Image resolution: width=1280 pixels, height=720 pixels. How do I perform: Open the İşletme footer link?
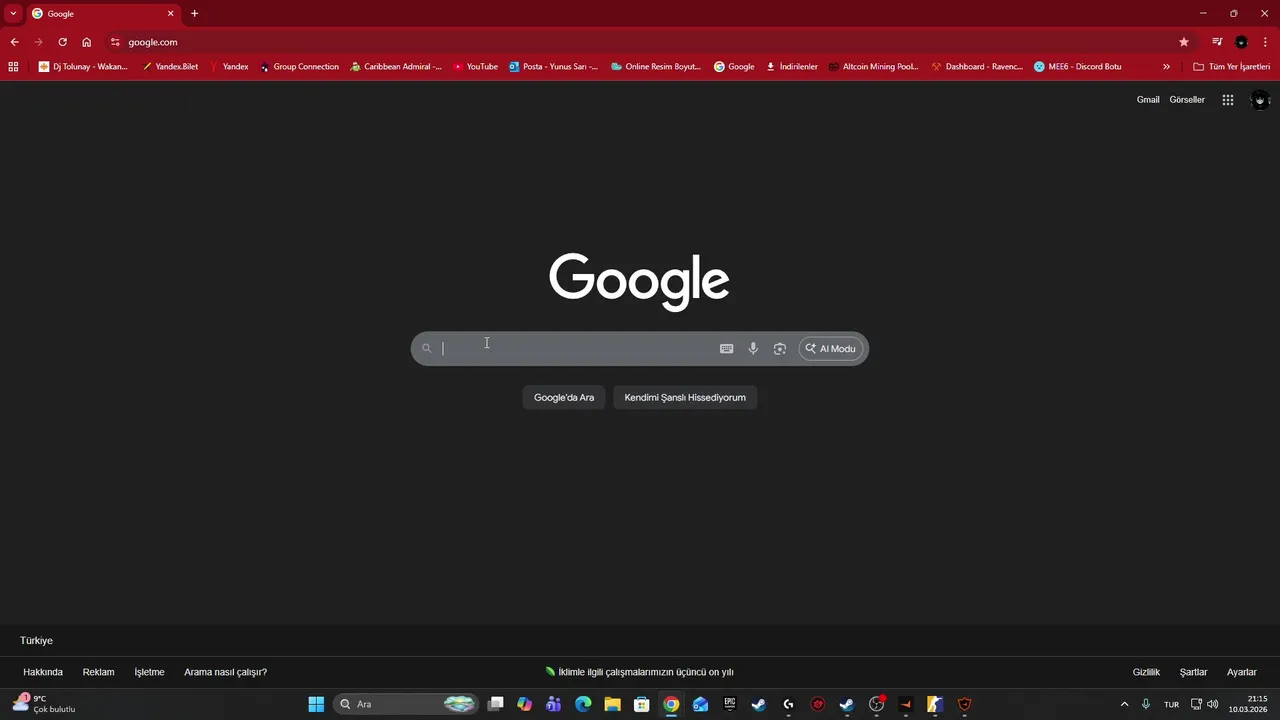(x=149, y=672)
